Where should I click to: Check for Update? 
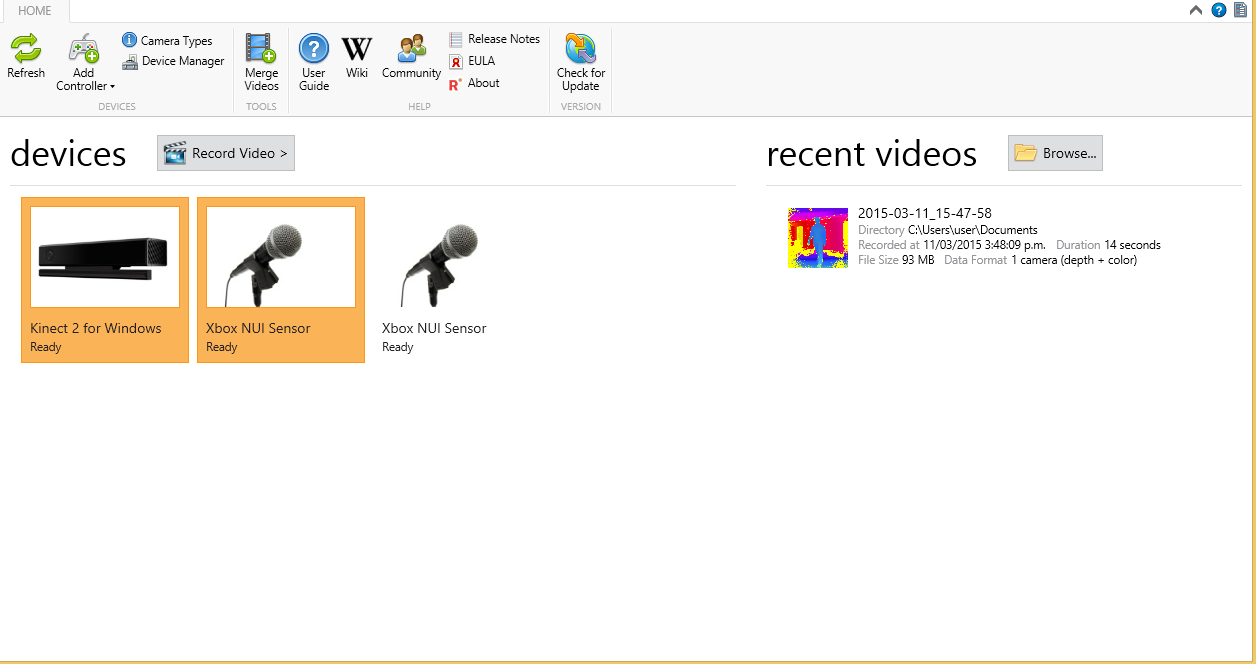581,63
